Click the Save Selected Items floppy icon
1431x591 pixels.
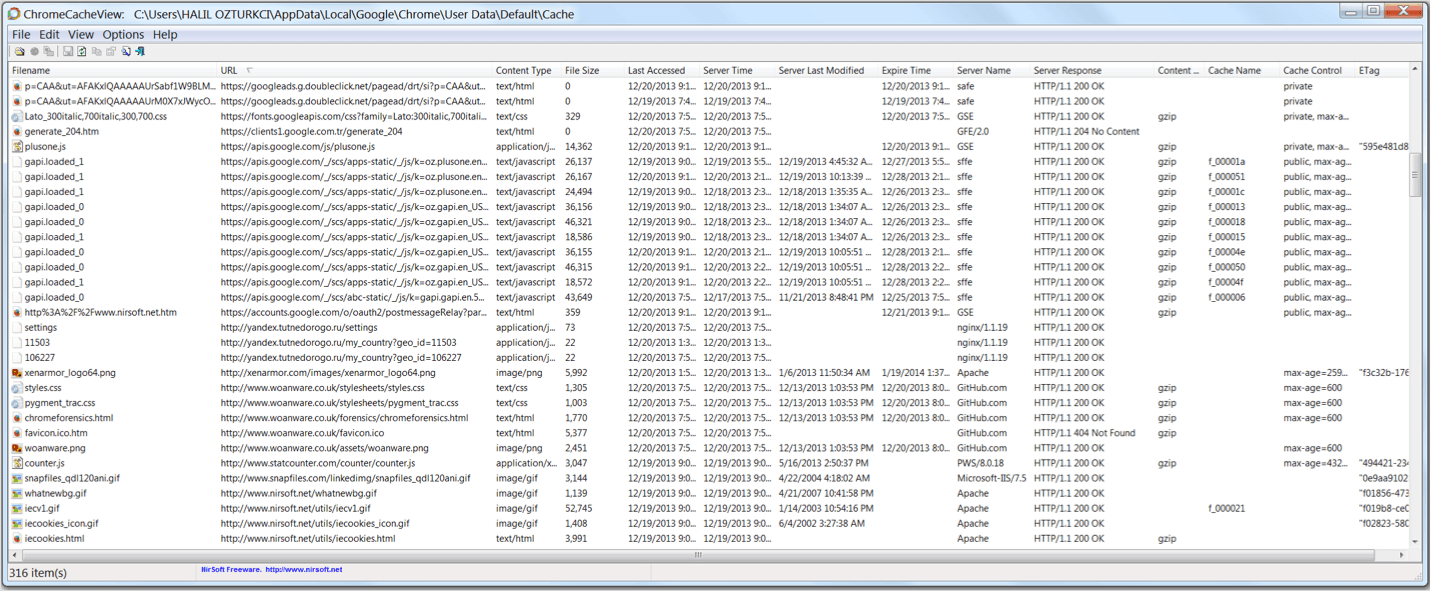click(x=67, y=51)
